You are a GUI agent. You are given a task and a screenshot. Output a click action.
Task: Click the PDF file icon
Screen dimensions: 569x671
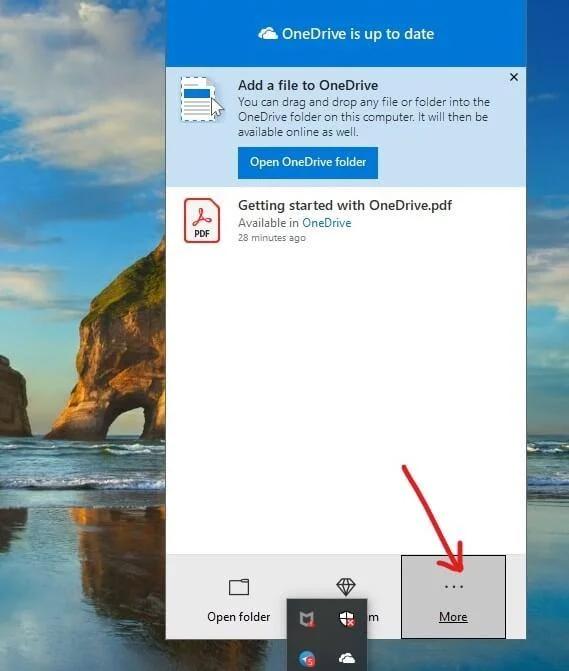click(202, 220)
